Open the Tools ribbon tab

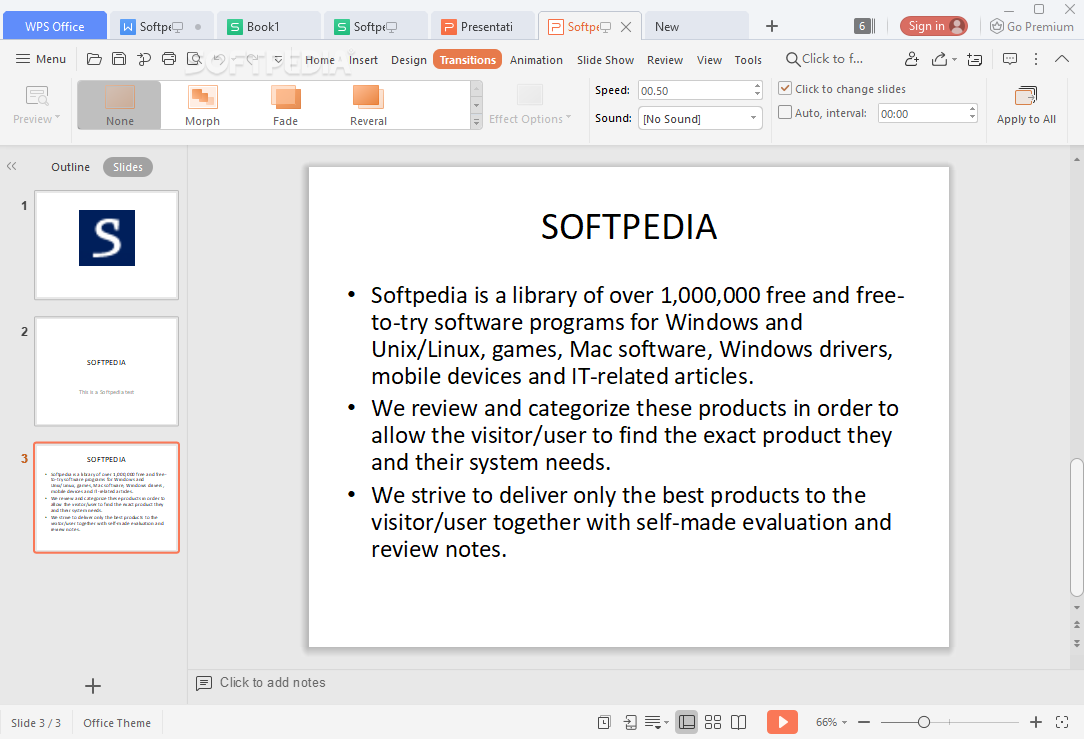point(747,60)
